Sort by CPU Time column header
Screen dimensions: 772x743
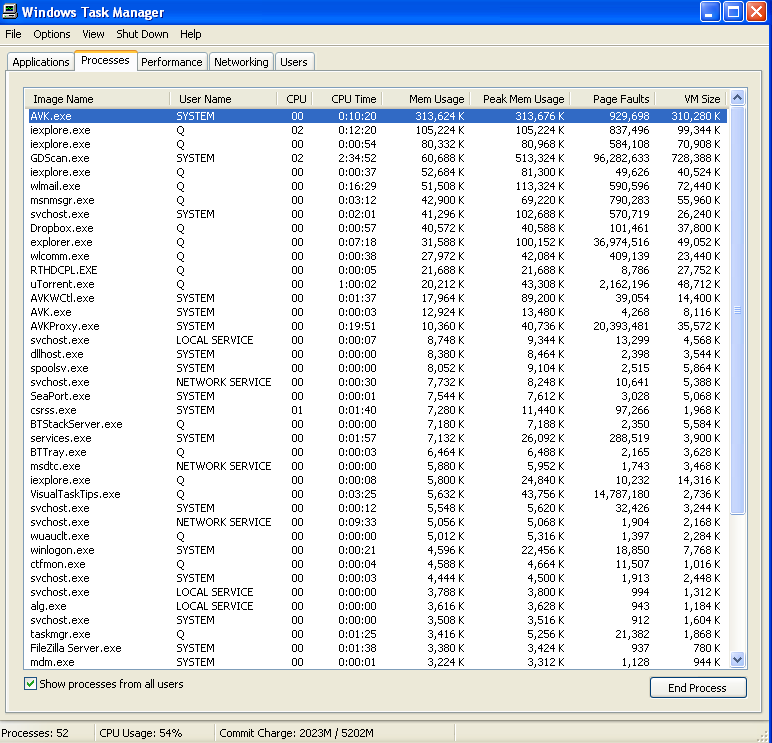[348, 99]
